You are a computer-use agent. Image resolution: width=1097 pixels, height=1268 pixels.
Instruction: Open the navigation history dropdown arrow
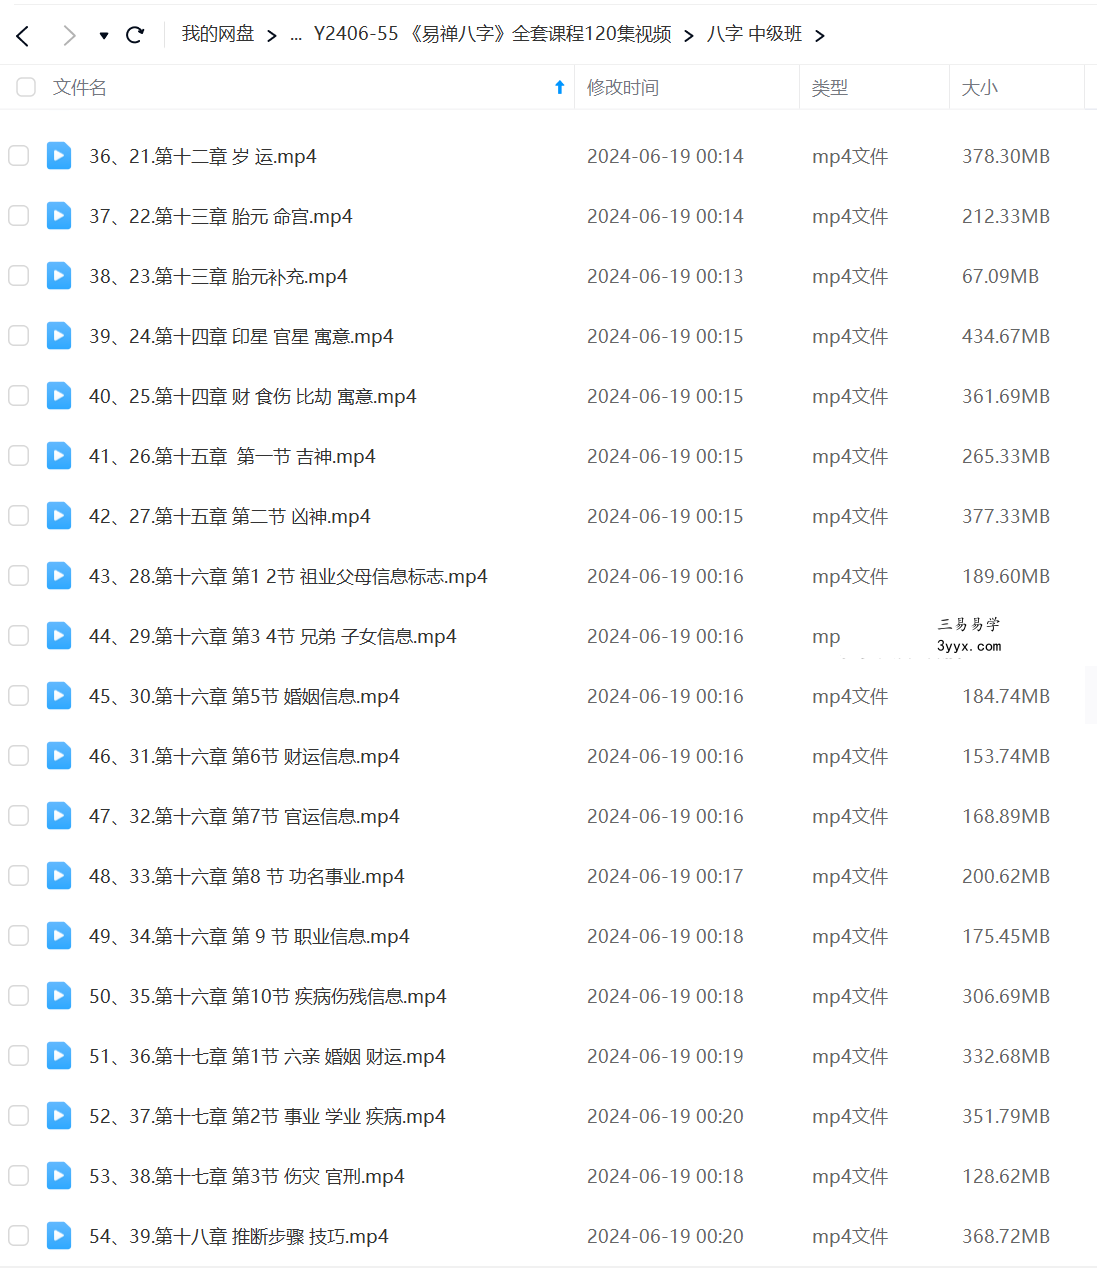pos(104,36)
